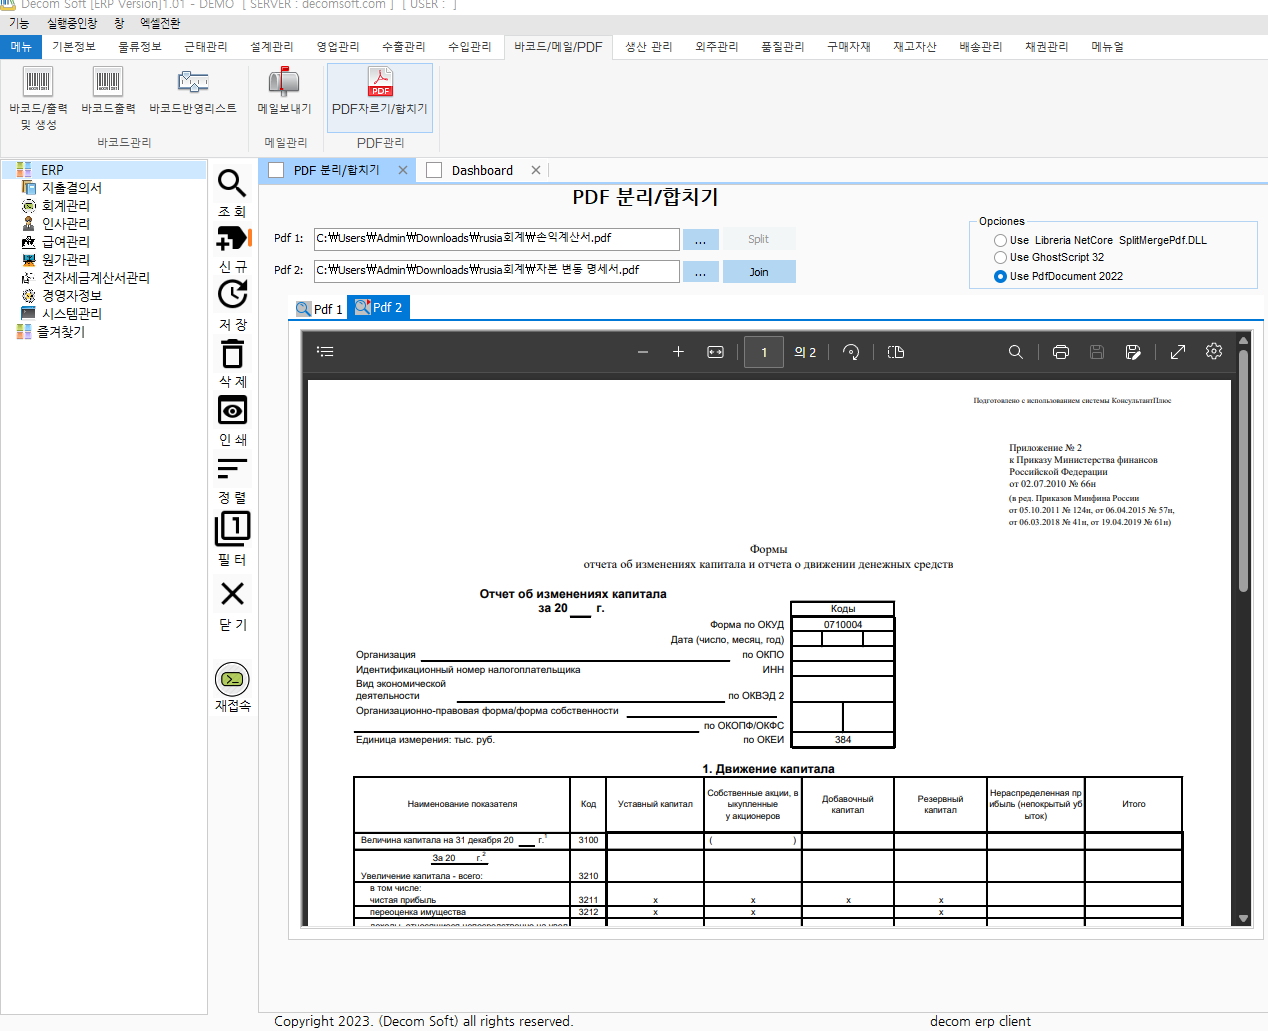Image resolution: width=1268 pixels, height=1031 pixels.
Task: Select Use Libreria NetCore SplitMergePdf.DLL option
Action: (x=1000, y=241)
